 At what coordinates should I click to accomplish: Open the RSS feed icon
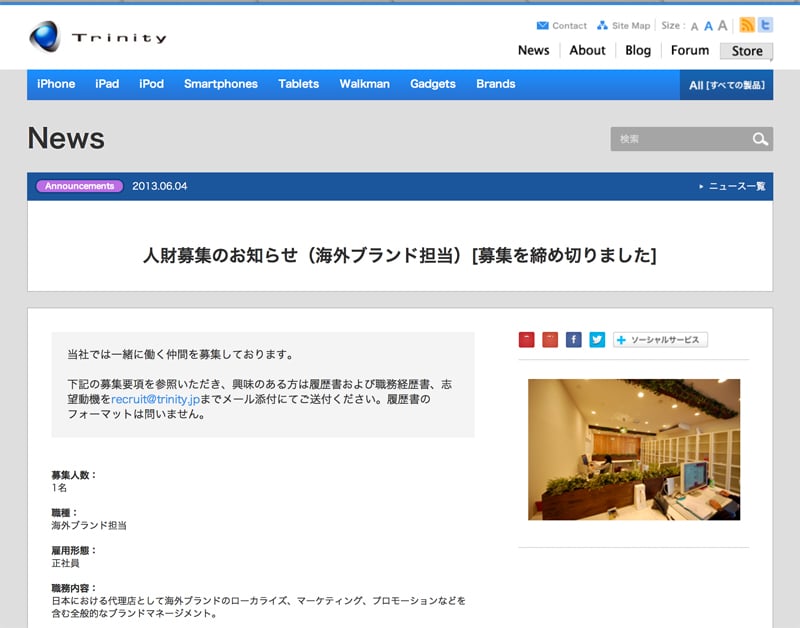tap(747, 25)
